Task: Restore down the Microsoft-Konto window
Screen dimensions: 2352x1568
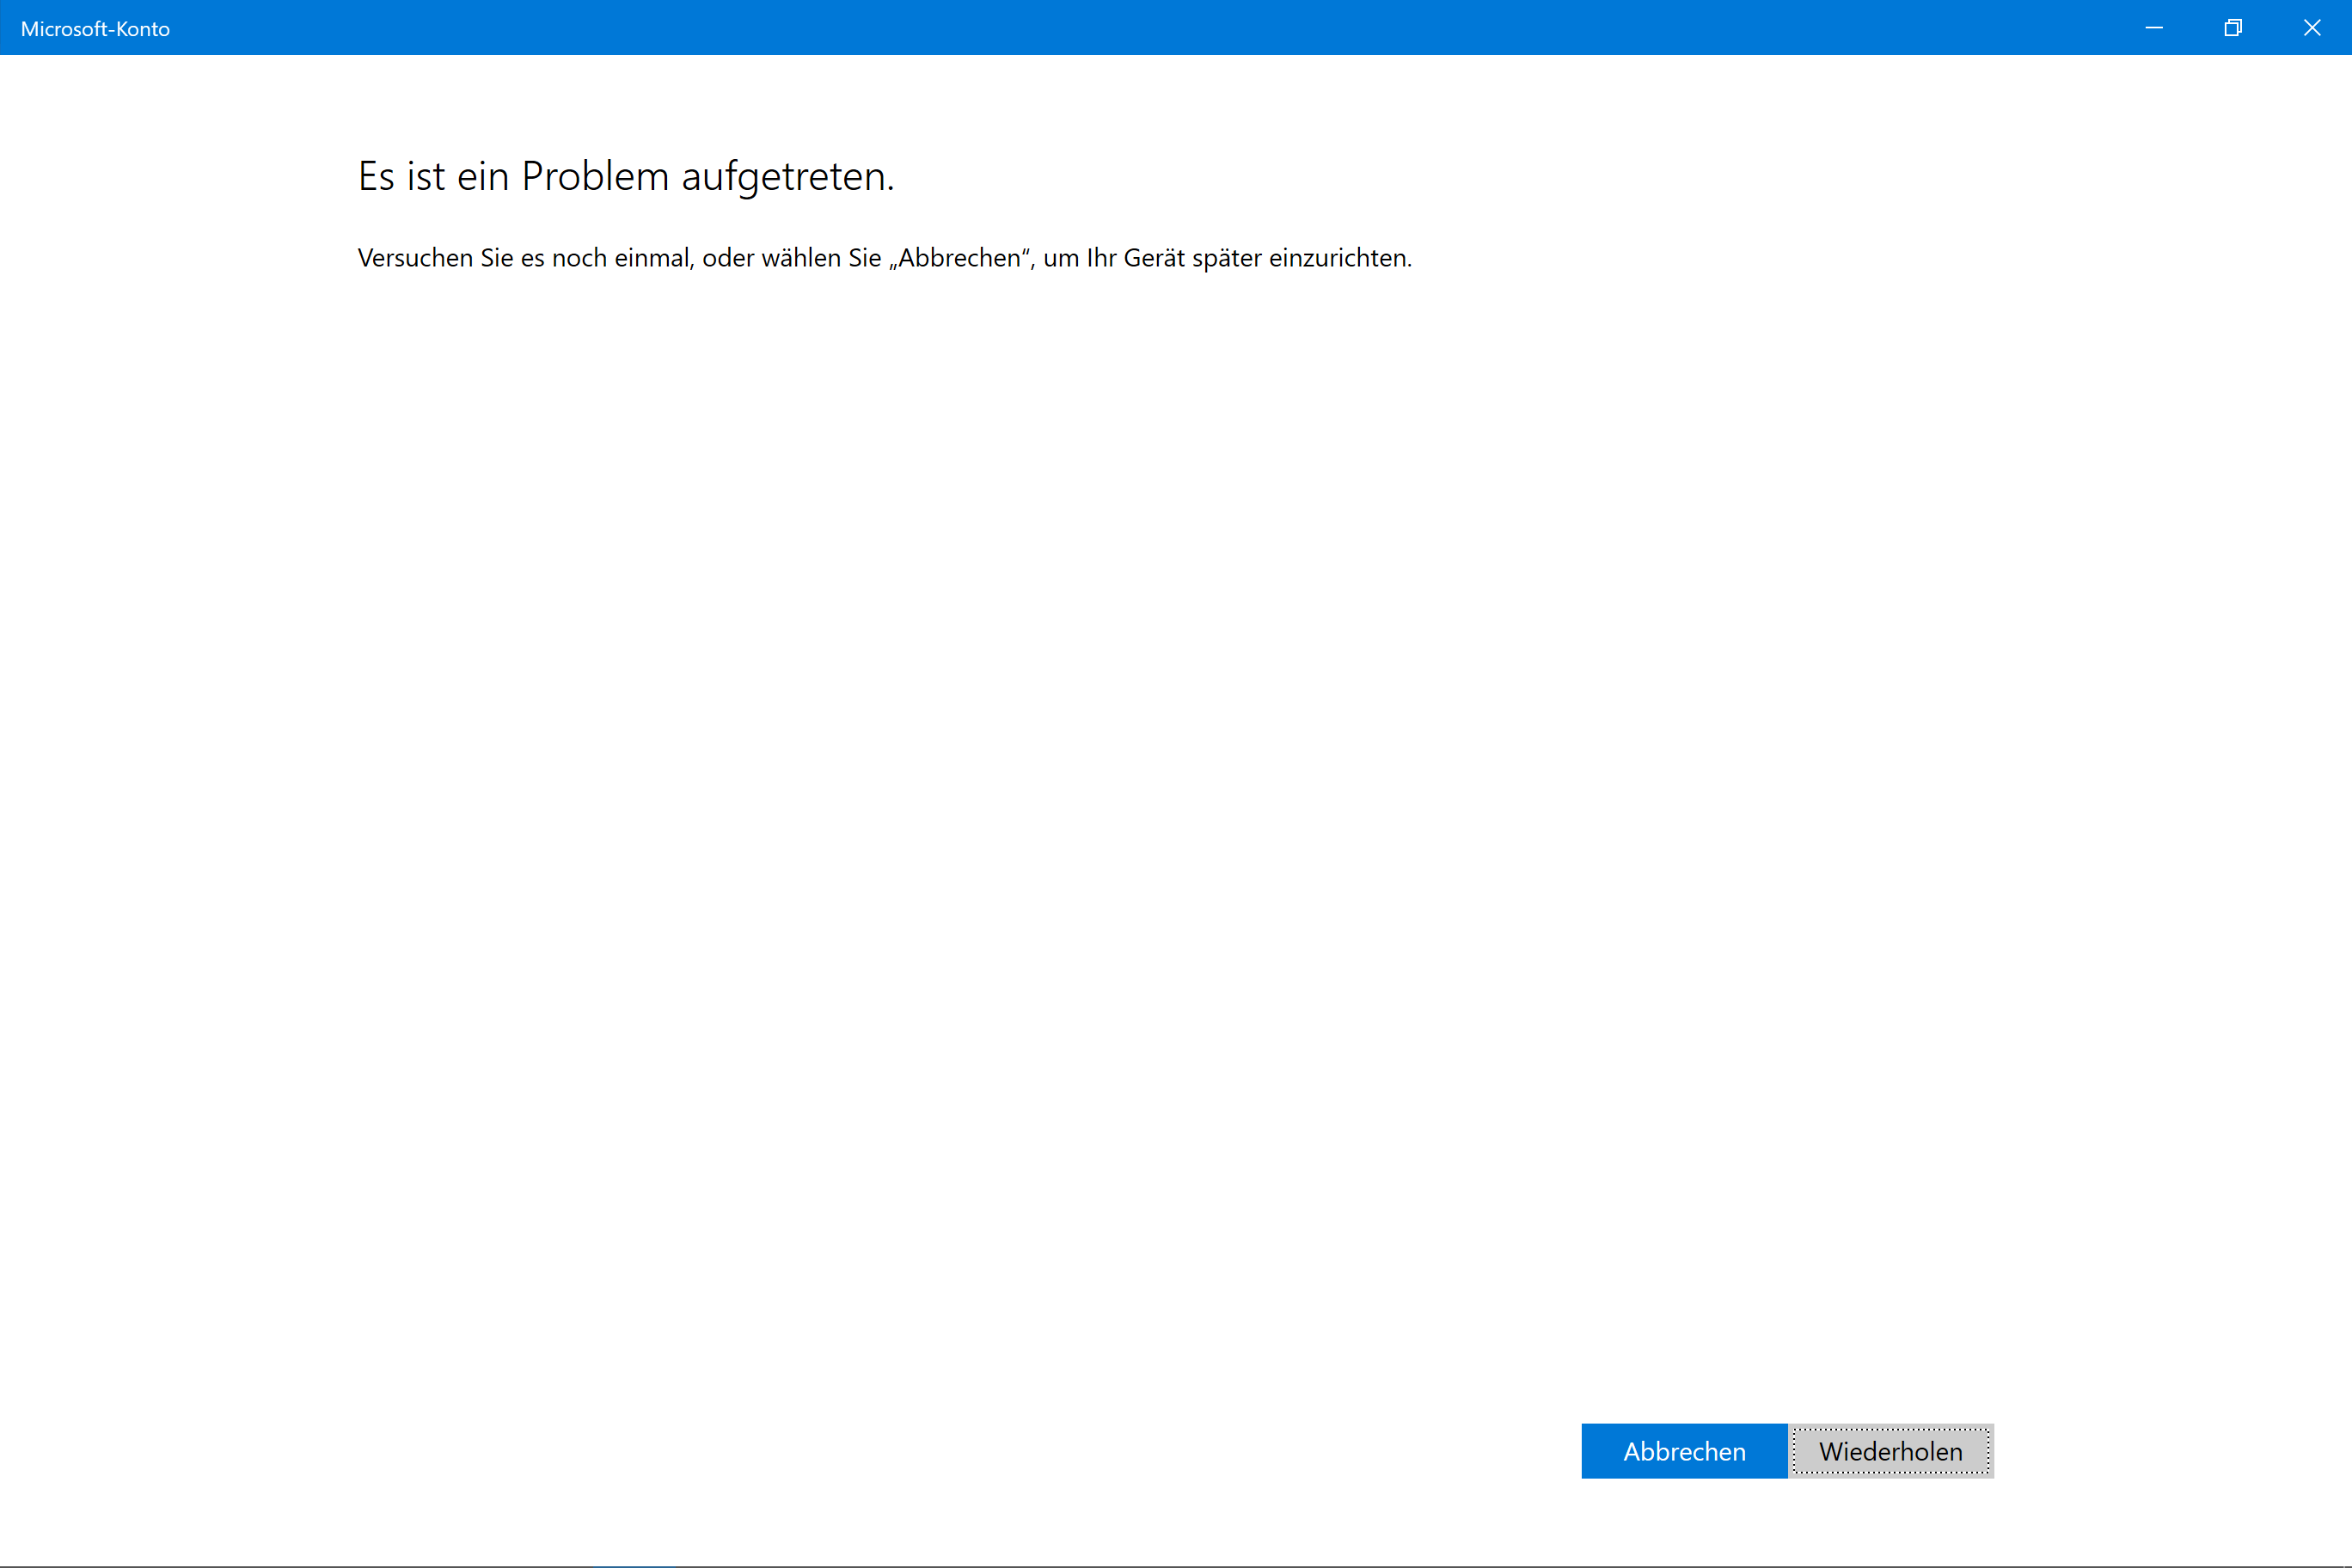Action: [2233, 28]
